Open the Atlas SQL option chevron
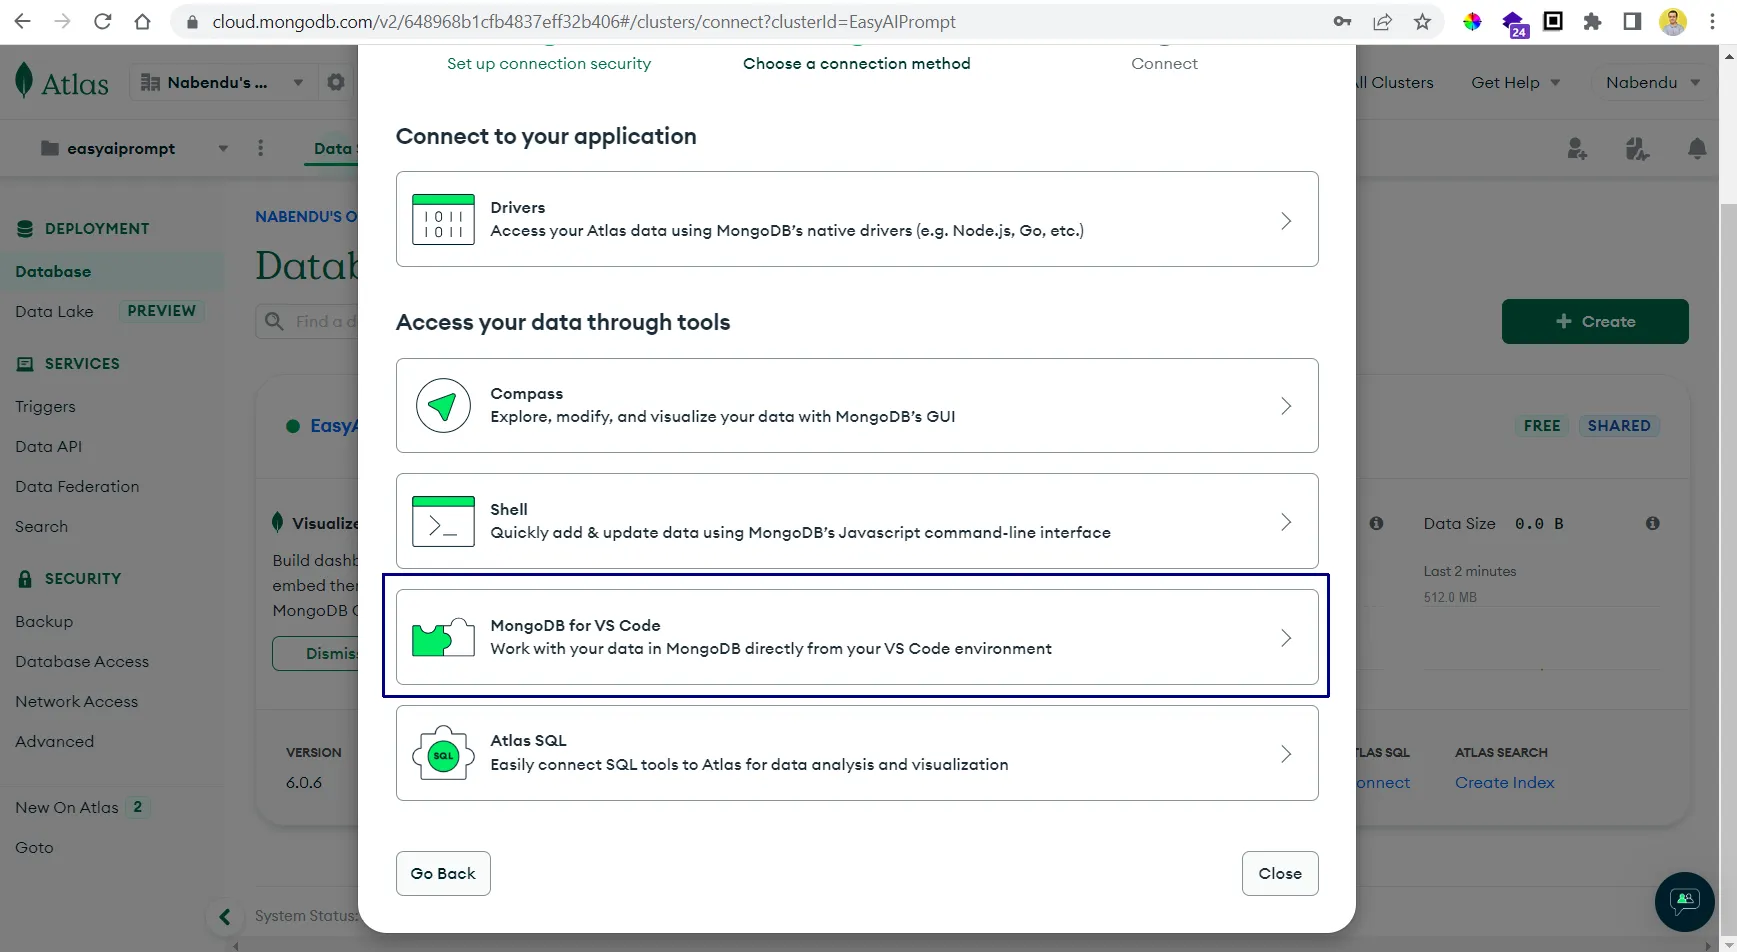The image size is (1737, 952). (1286, 754)
